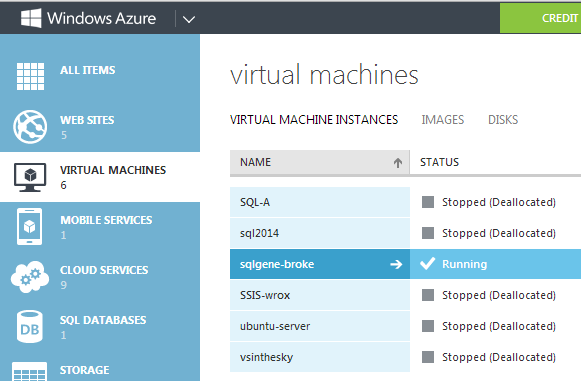The width and height of the screenshot is (581, 381).
Task: Click the green CREDIT button
Action: (541, 18)
